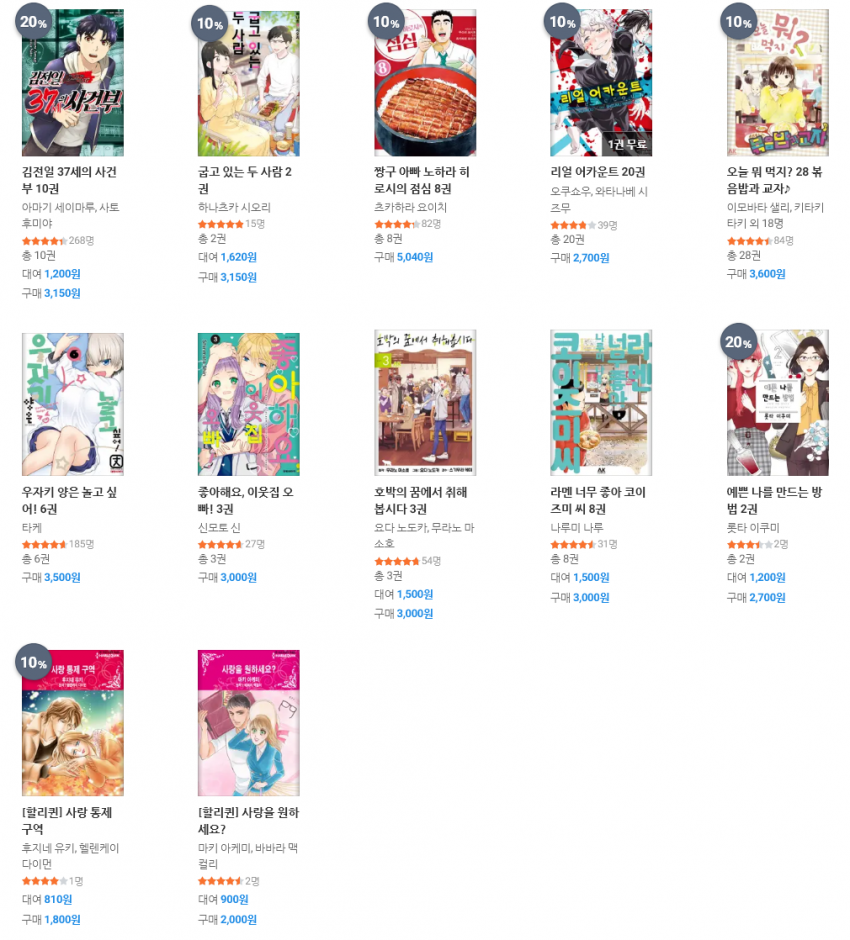Screen dimensions: 850x940
Task: Click purchase price 5,040원
Action: [x=415, y=257]
